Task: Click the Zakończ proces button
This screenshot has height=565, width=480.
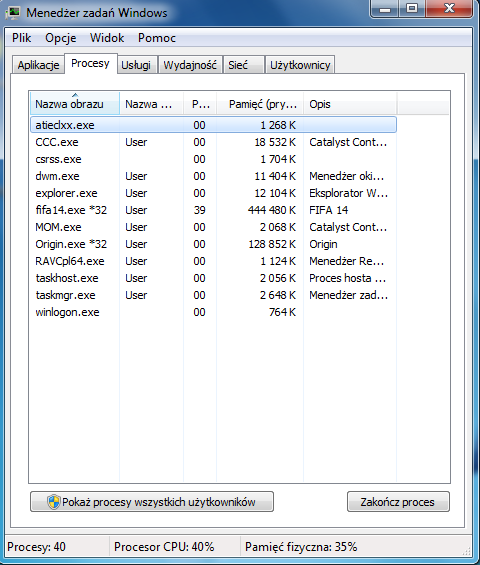Action: point(398,502)
